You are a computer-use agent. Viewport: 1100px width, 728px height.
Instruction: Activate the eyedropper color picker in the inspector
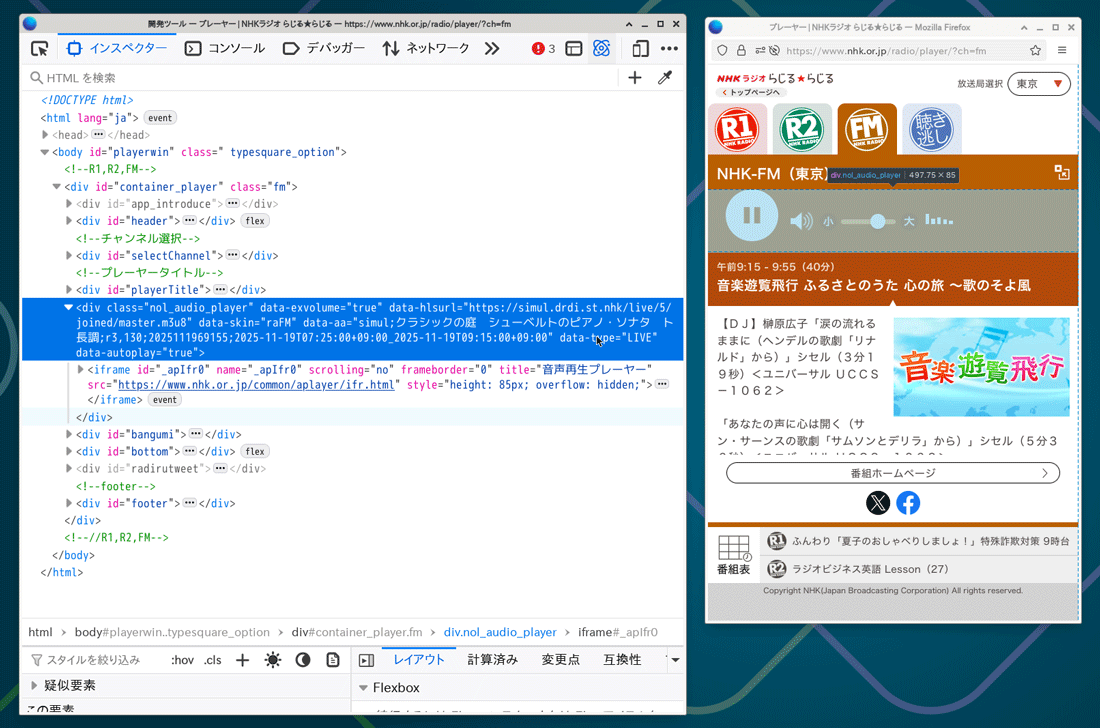[666, 77]
